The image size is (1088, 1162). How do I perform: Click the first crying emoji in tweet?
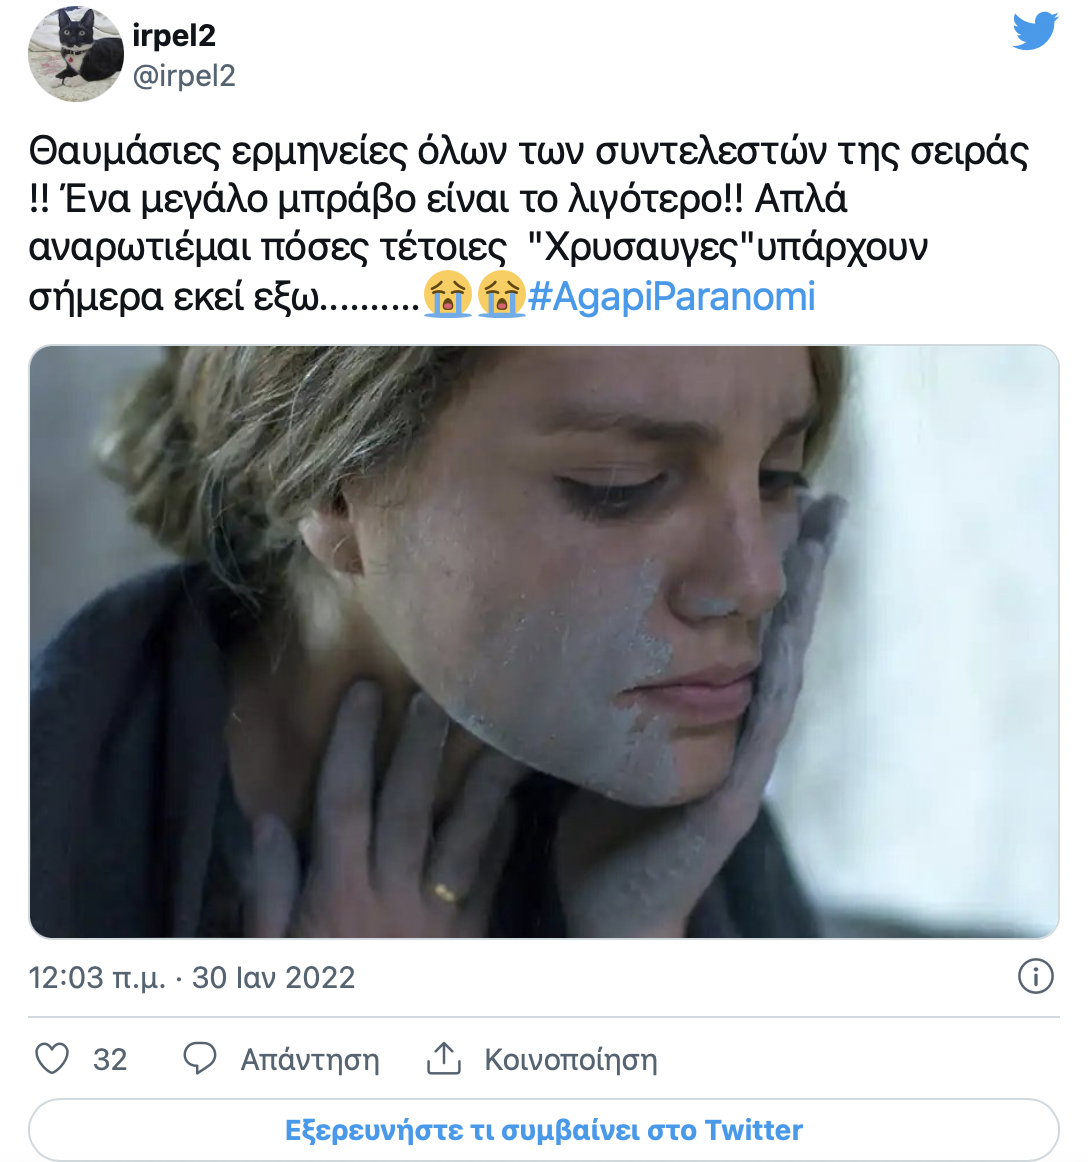pyautogui.click(x=448, y=295)
